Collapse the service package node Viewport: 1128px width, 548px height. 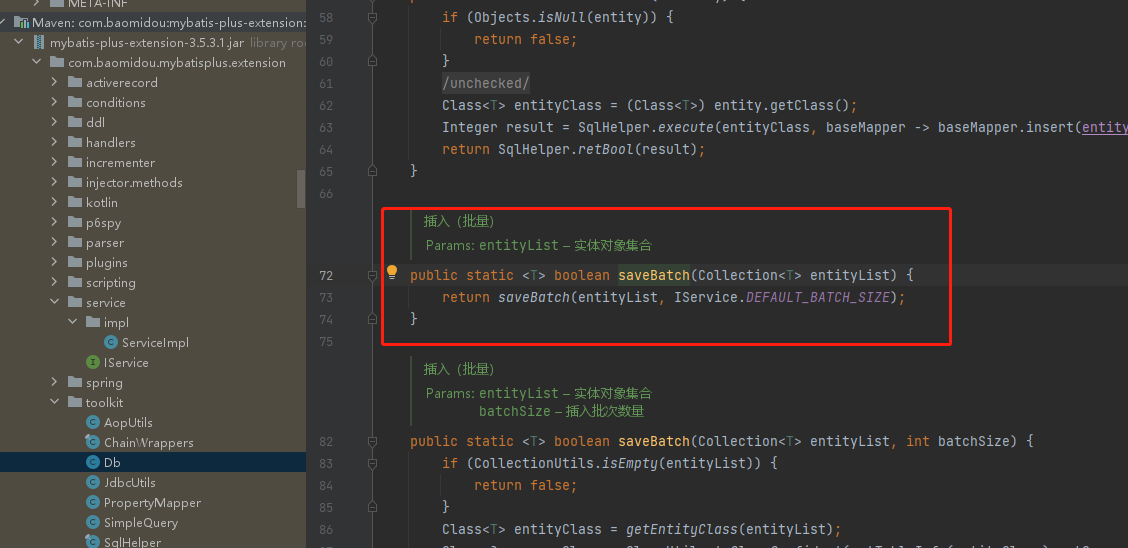55,302
